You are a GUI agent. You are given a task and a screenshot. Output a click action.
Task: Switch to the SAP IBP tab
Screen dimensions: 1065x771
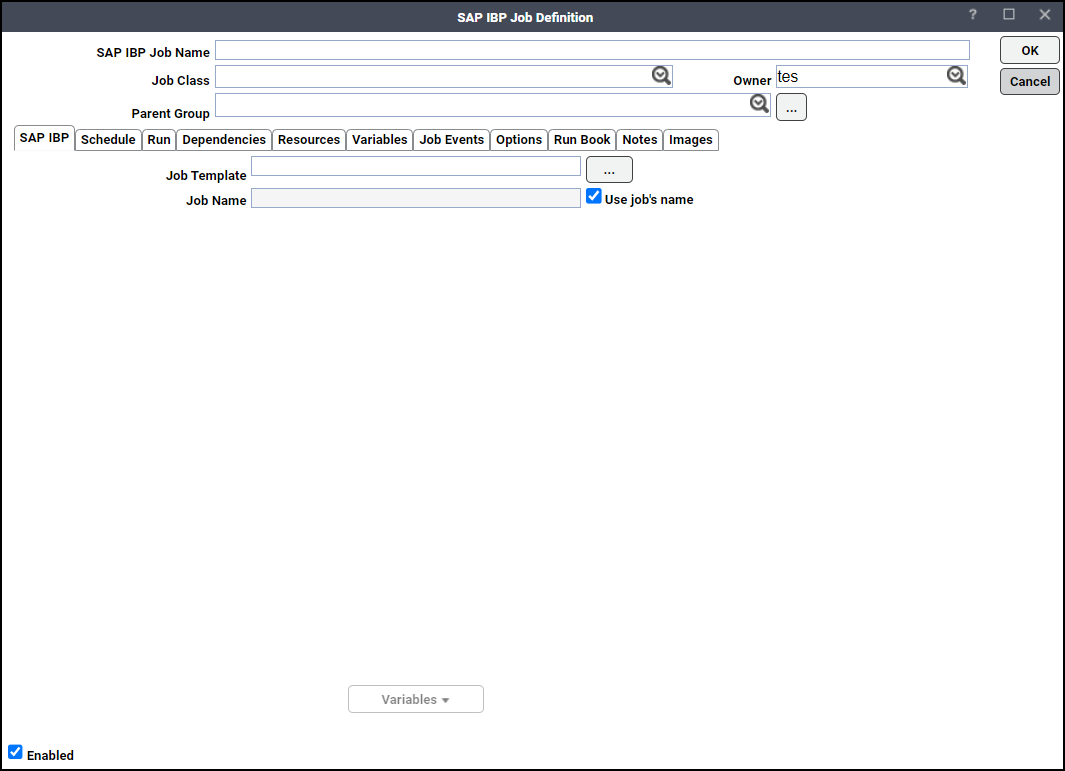point(44,138)
